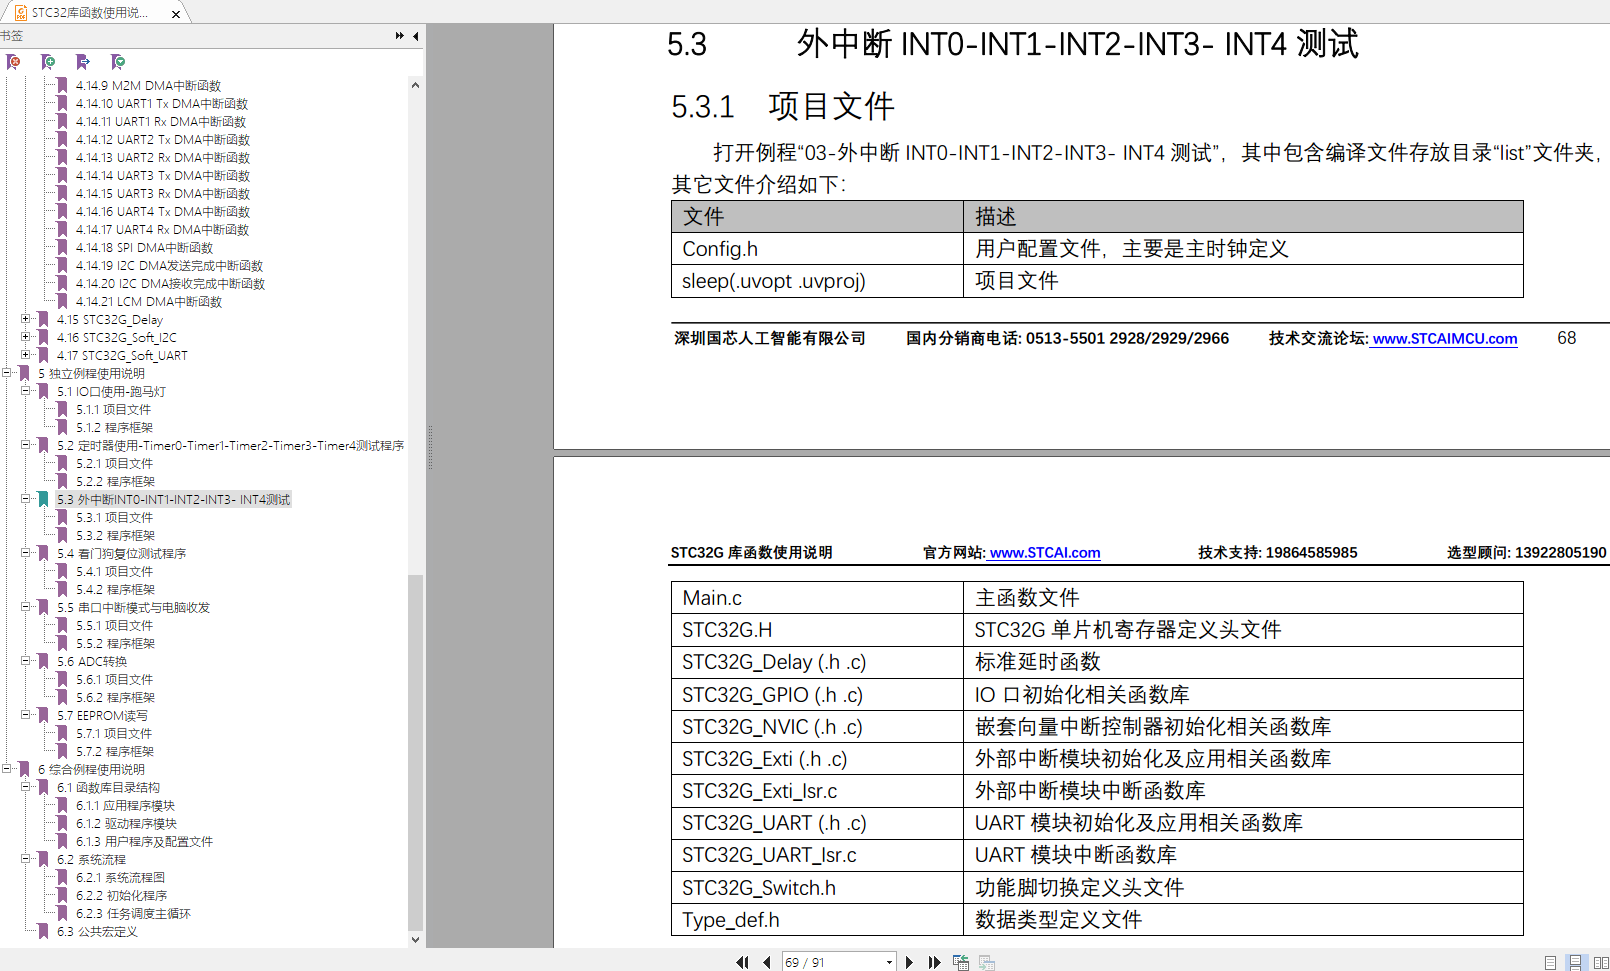Go to the last page
The image size is (1610, 971).
pyautogui.click(x=934, y=962)
